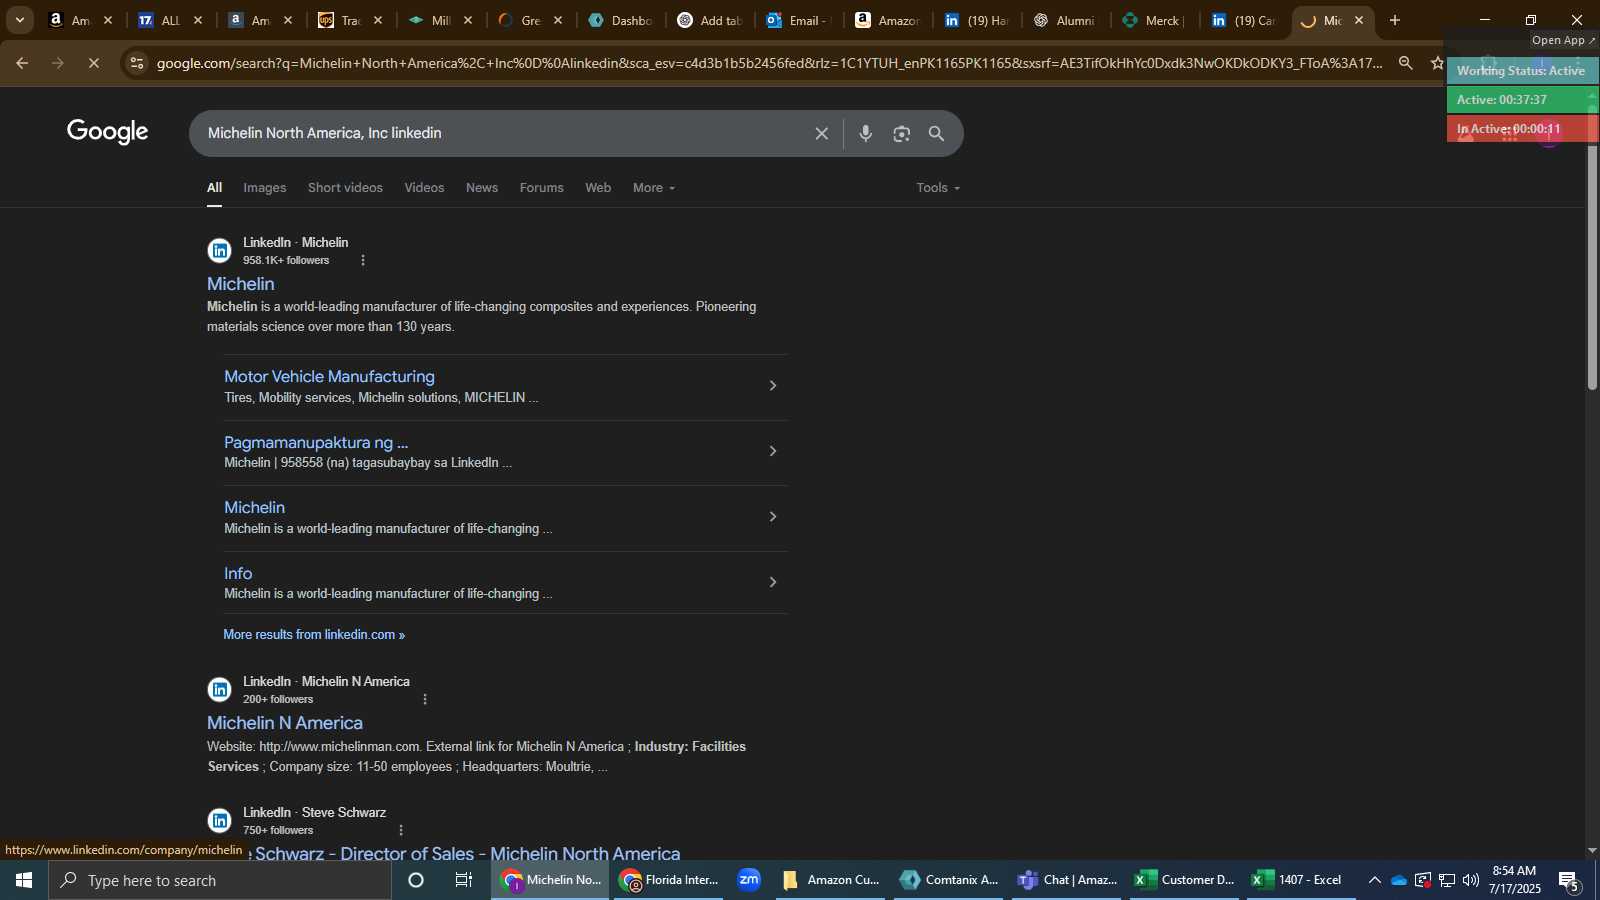Click Open App overlay button
Image resolution: width=1600 pixels, height=900 pixels.
[1564, 40]
